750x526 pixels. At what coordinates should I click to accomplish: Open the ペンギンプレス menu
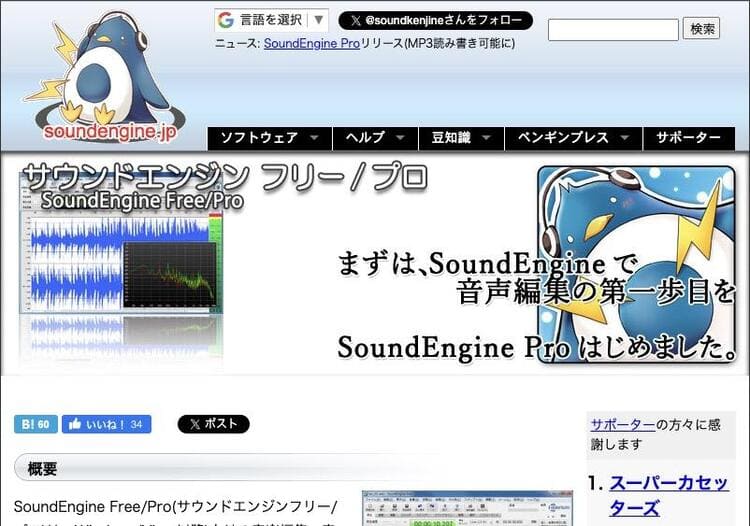click(574, 138)
